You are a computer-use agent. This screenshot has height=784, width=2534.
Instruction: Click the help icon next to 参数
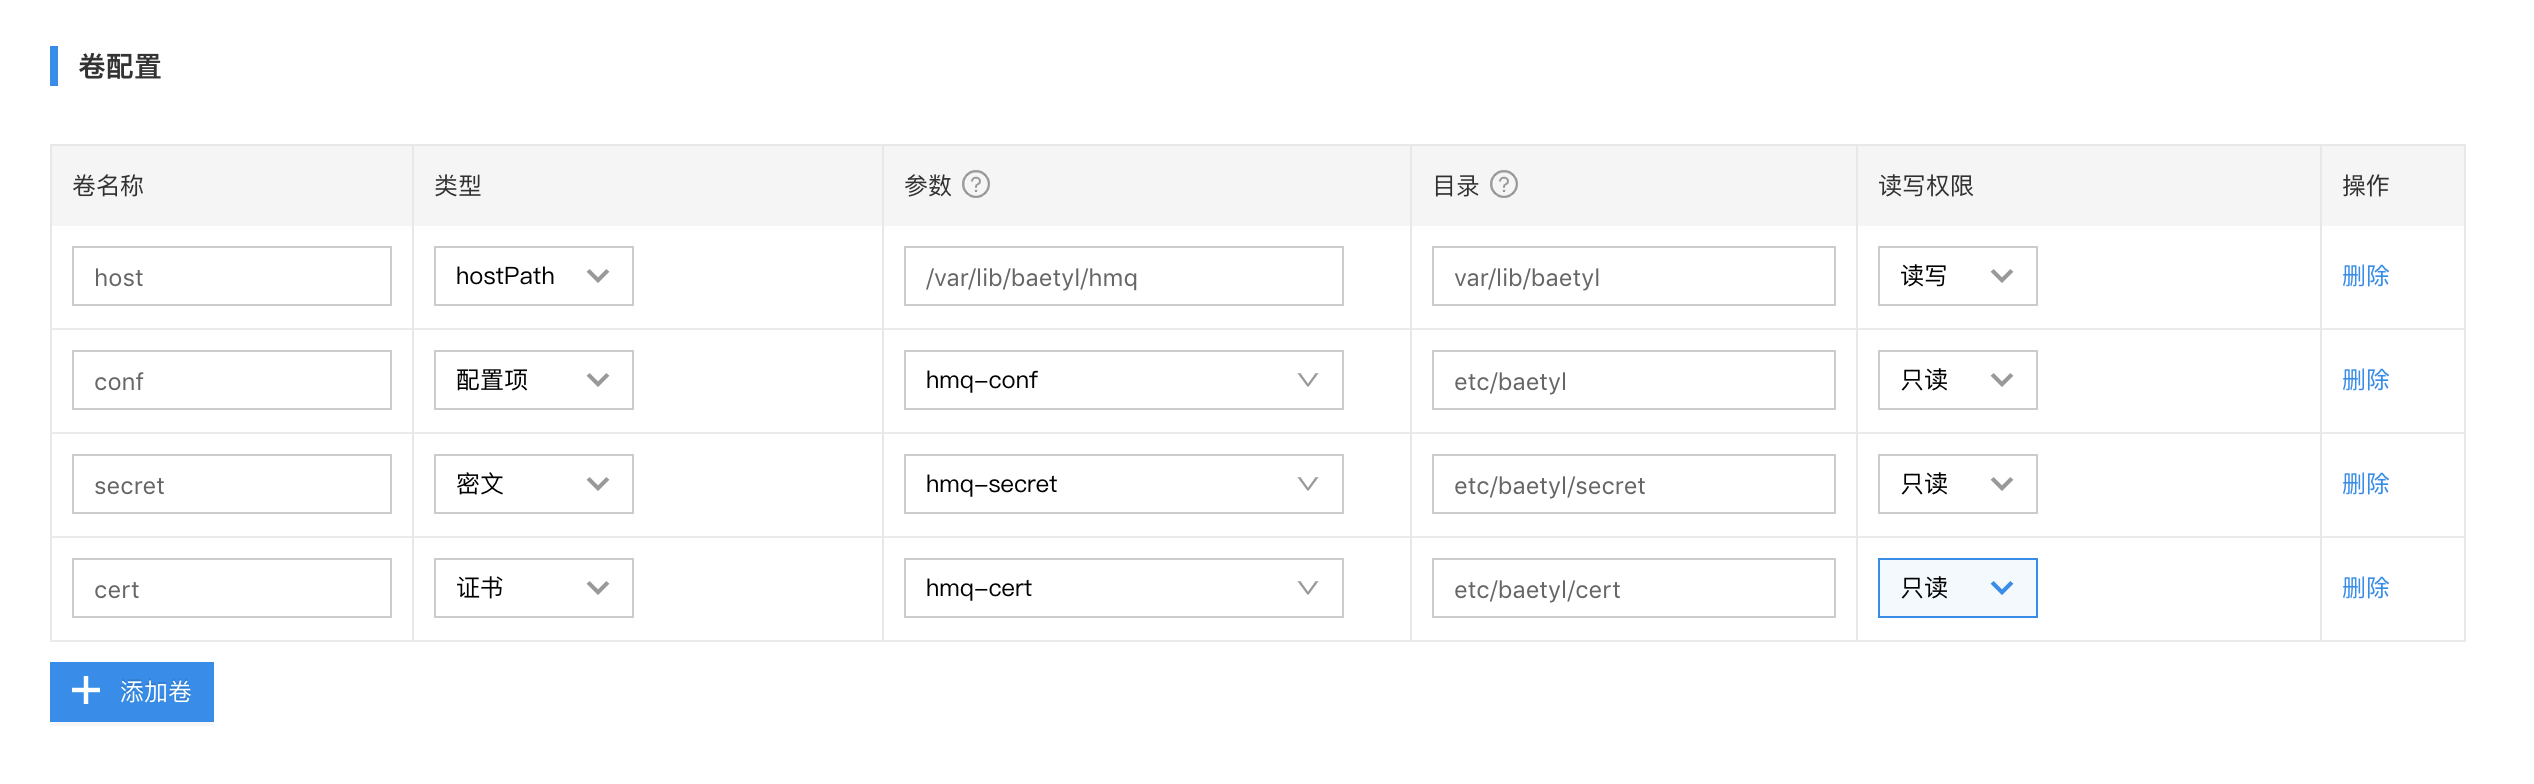coord(975,185)
